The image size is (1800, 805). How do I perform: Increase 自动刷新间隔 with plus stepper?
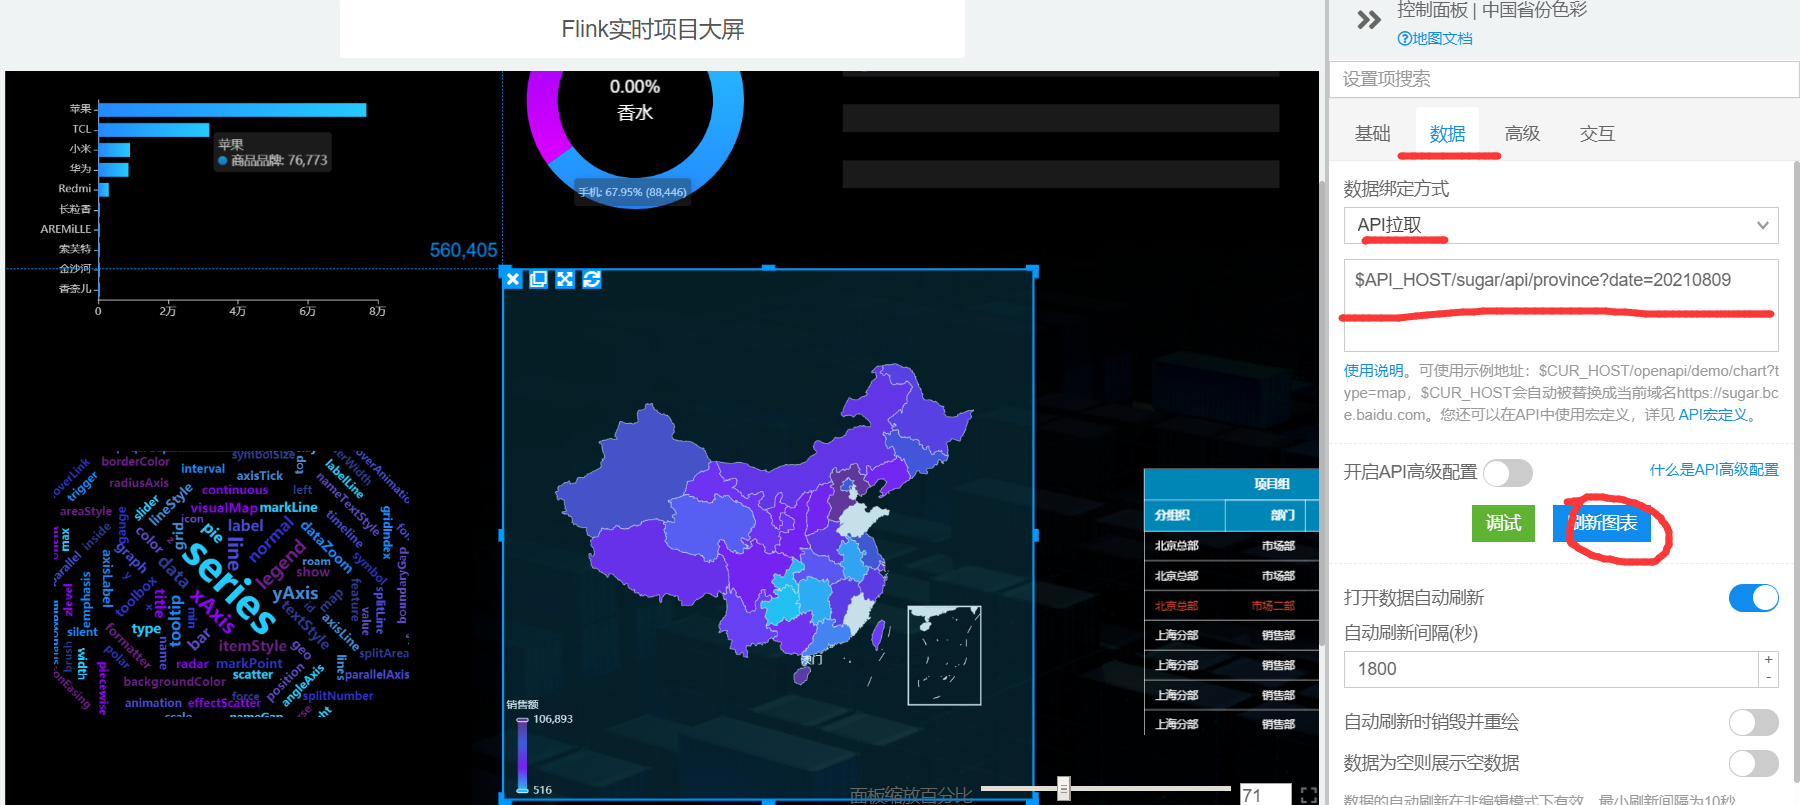(1768, 660)
